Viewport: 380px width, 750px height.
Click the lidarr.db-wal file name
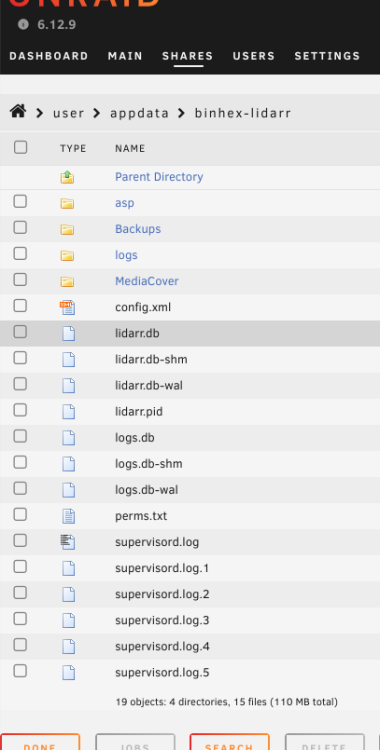(149, 386)
